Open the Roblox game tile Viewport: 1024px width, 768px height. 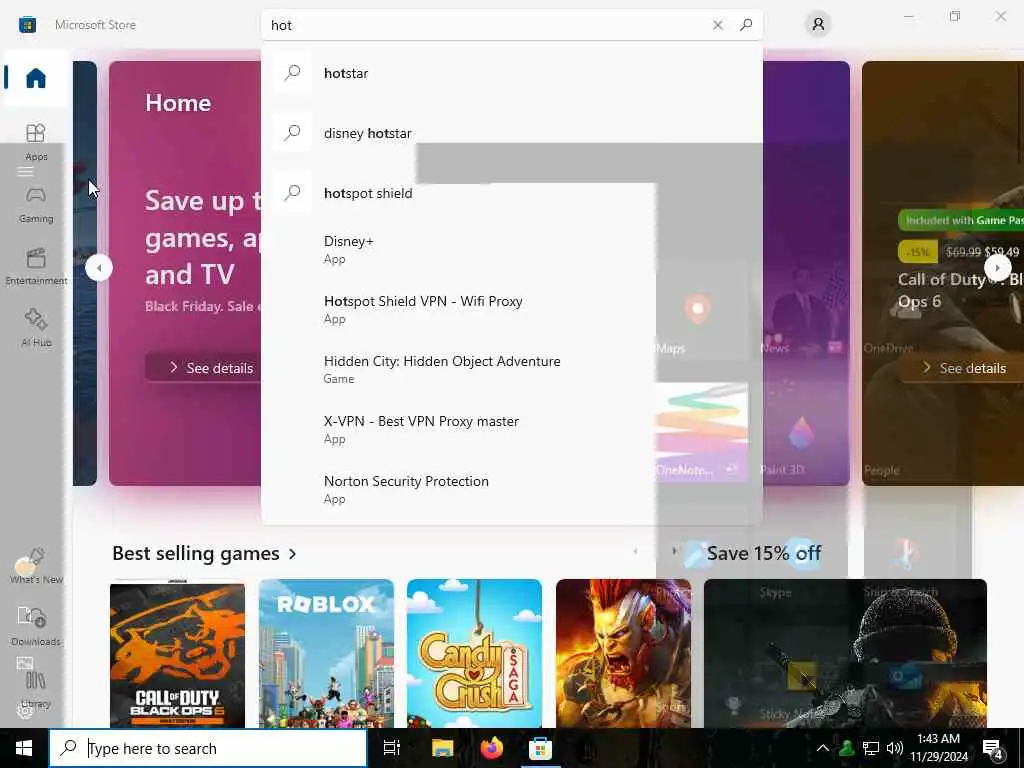click(x=327, y=654)
